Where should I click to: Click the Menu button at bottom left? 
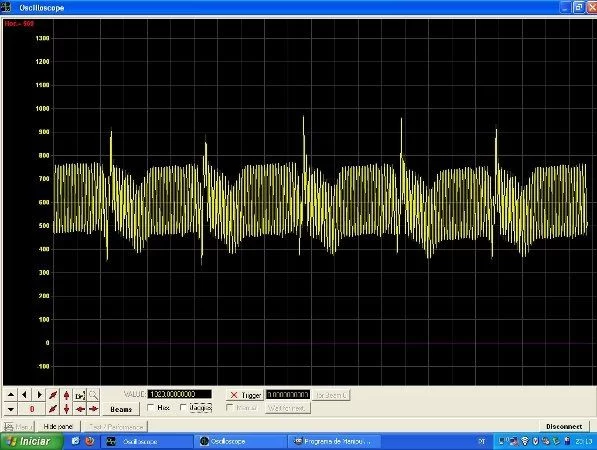[x=19, y=427]
